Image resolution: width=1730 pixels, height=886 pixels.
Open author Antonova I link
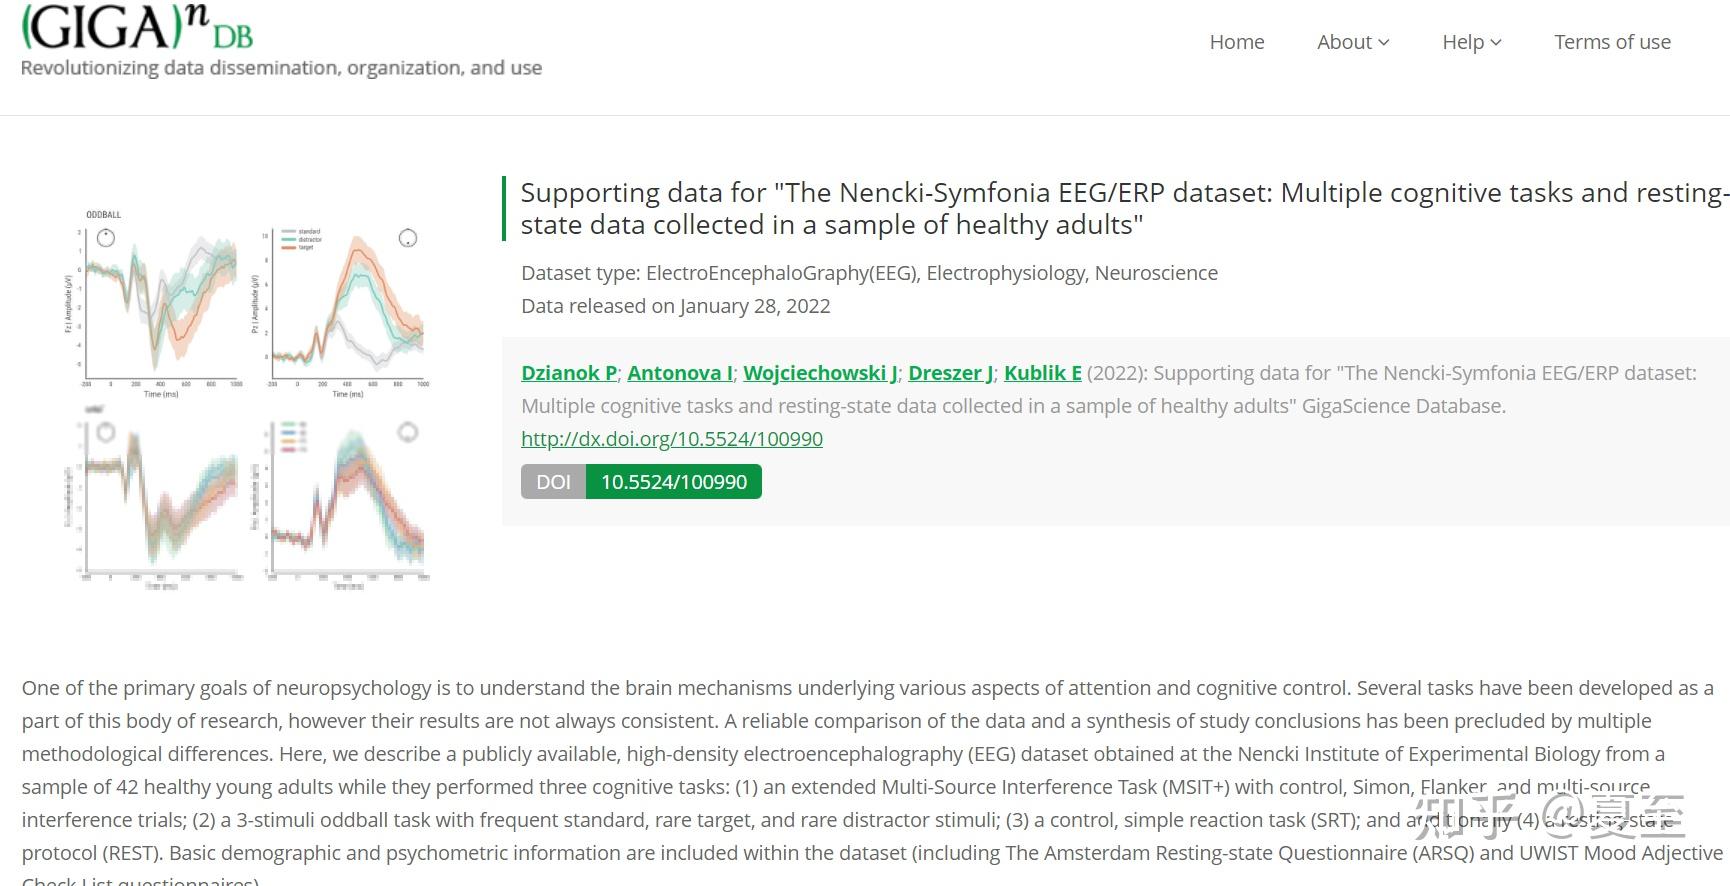pos(680,373)
